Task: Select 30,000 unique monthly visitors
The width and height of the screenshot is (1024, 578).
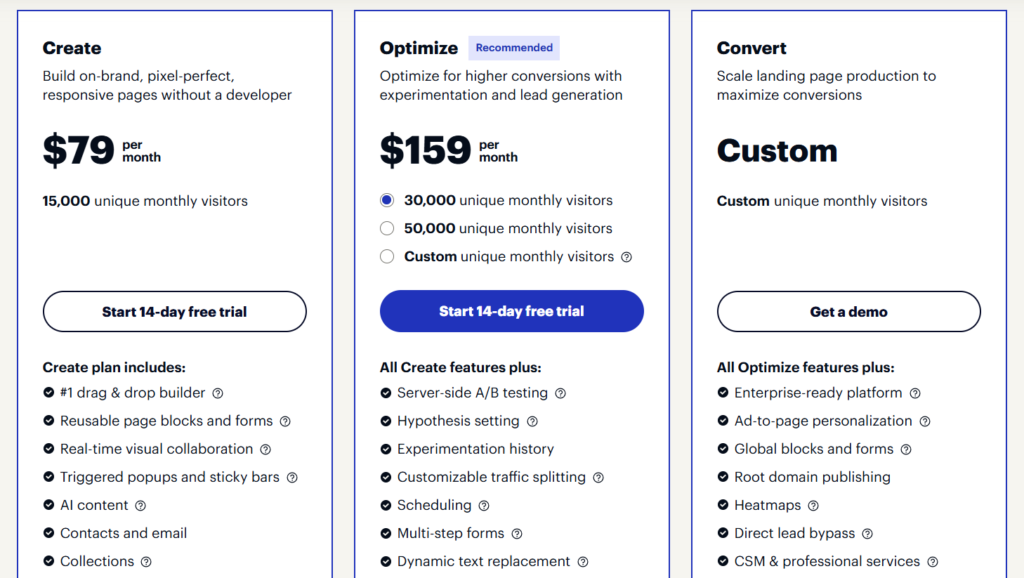Action: 387,200
